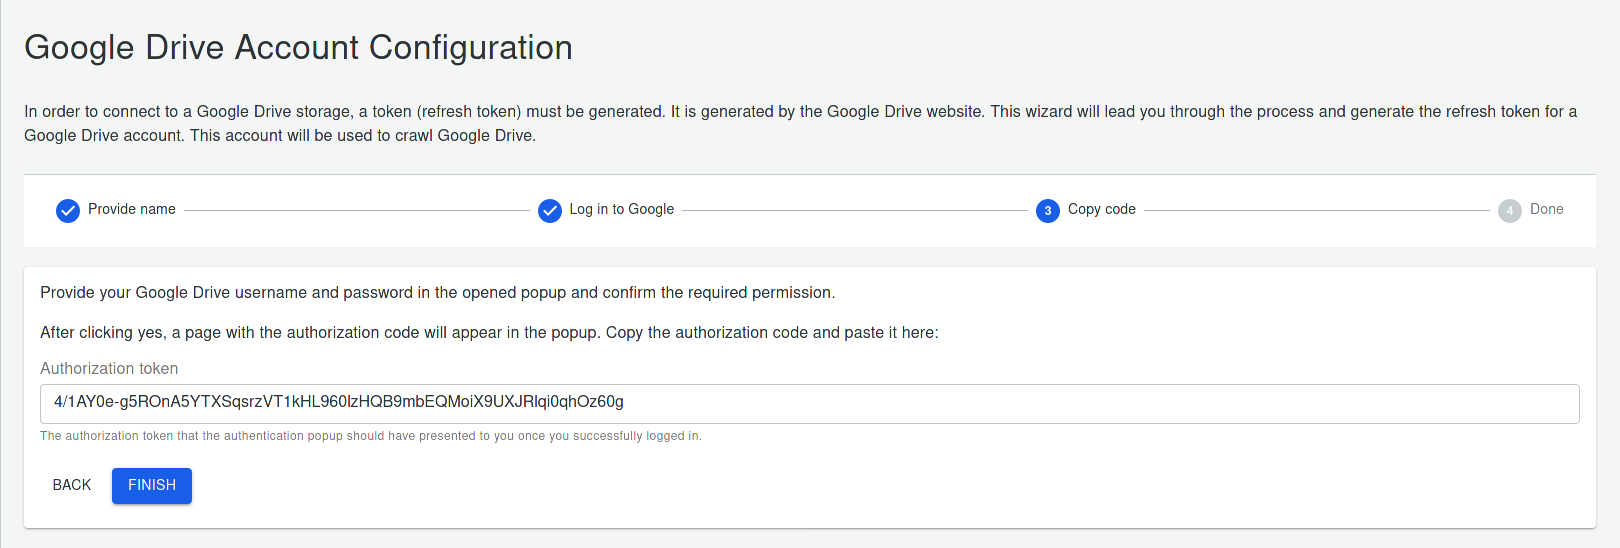1620x548 pixels.
Task: Click the Log in to Google checkmark icon
Action: pyautogui.click(x=550, y=210)
